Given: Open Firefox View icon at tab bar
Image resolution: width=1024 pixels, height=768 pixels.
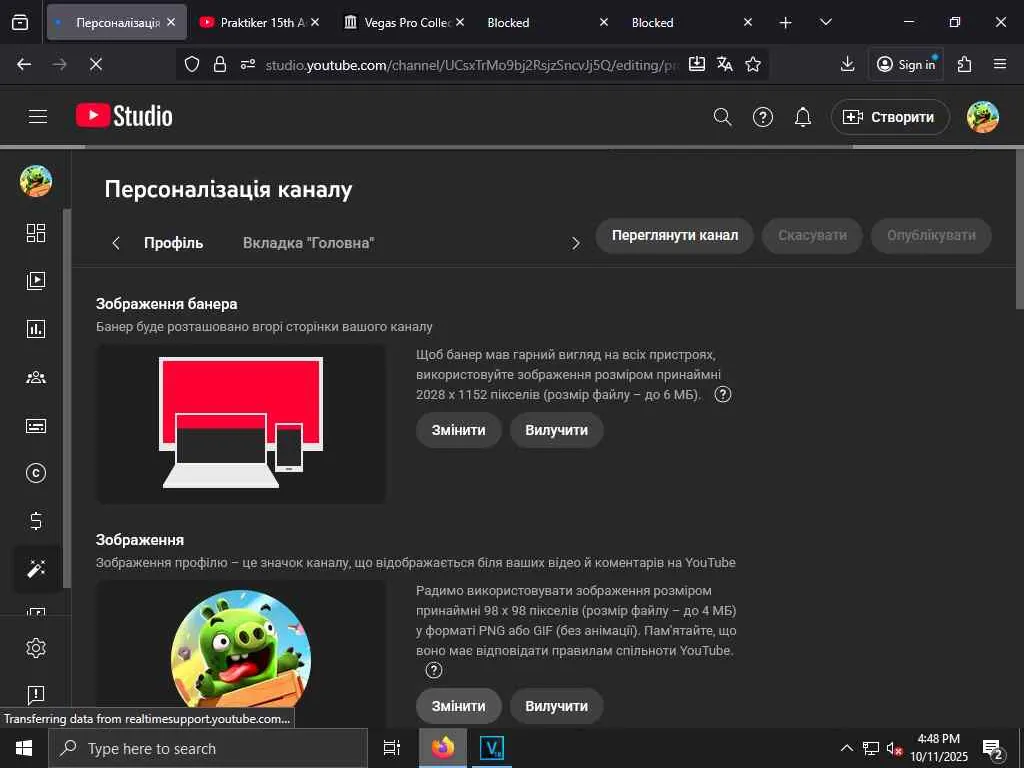Looking at the screenshot, I should pos(20,22).
